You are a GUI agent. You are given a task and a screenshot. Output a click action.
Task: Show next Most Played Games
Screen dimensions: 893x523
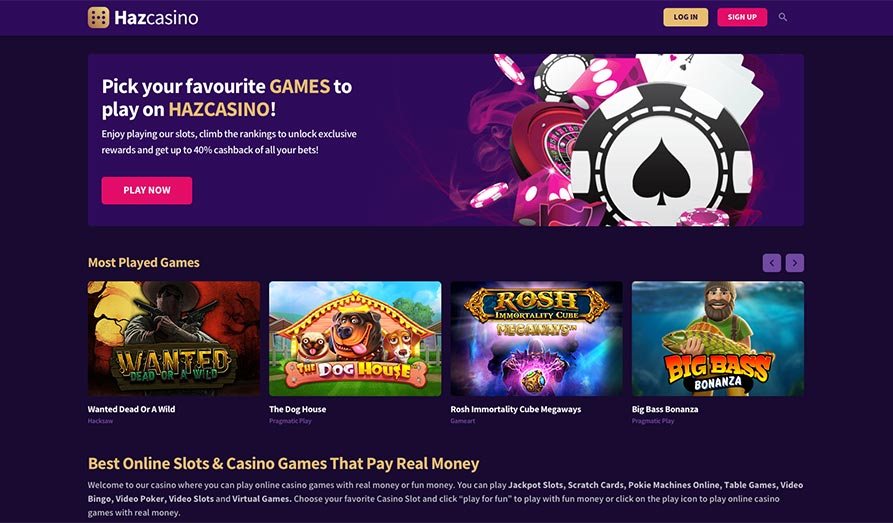(795, 263)
